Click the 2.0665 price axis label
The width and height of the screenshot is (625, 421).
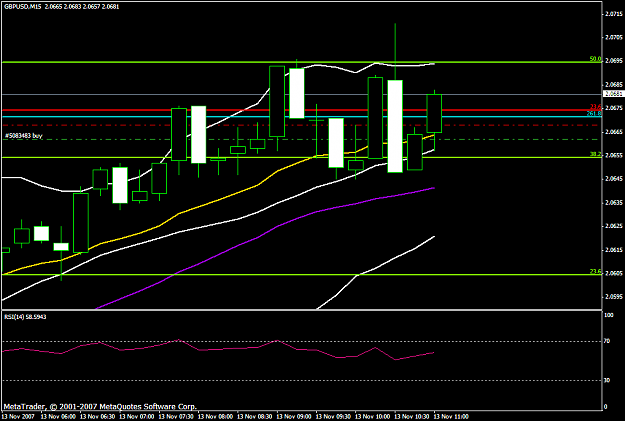pos(613,132)
